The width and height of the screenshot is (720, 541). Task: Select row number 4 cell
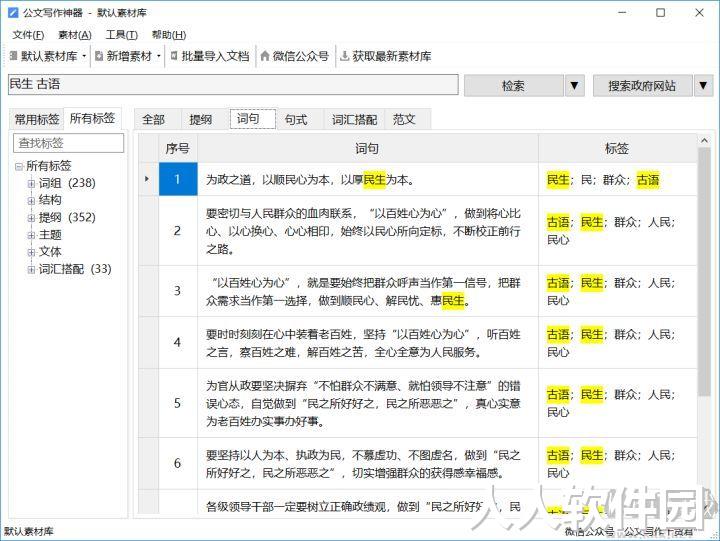(x=178, y=343)
